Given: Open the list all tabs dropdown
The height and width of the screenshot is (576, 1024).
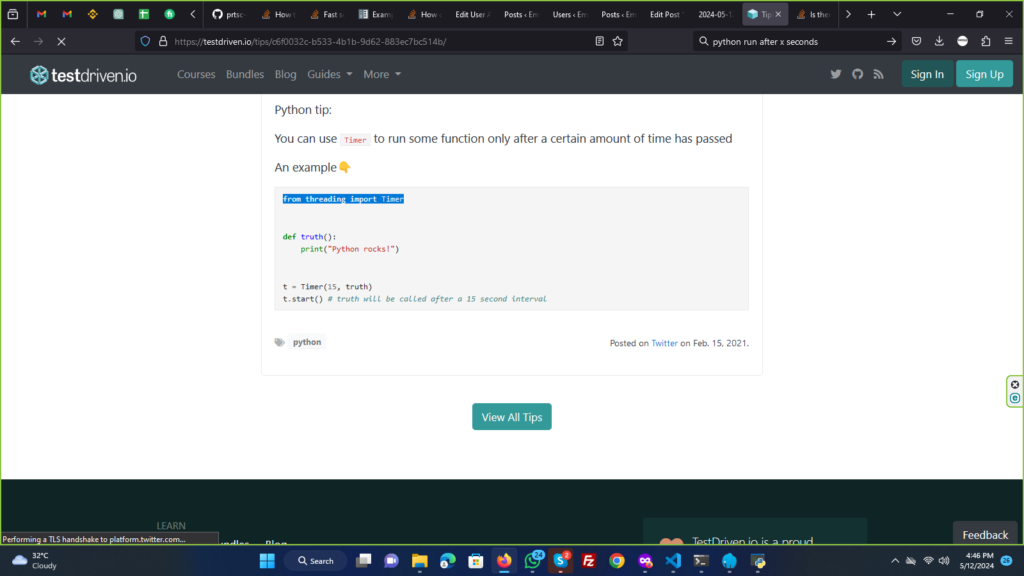Looking at the screenshot, I should (896, 14).
